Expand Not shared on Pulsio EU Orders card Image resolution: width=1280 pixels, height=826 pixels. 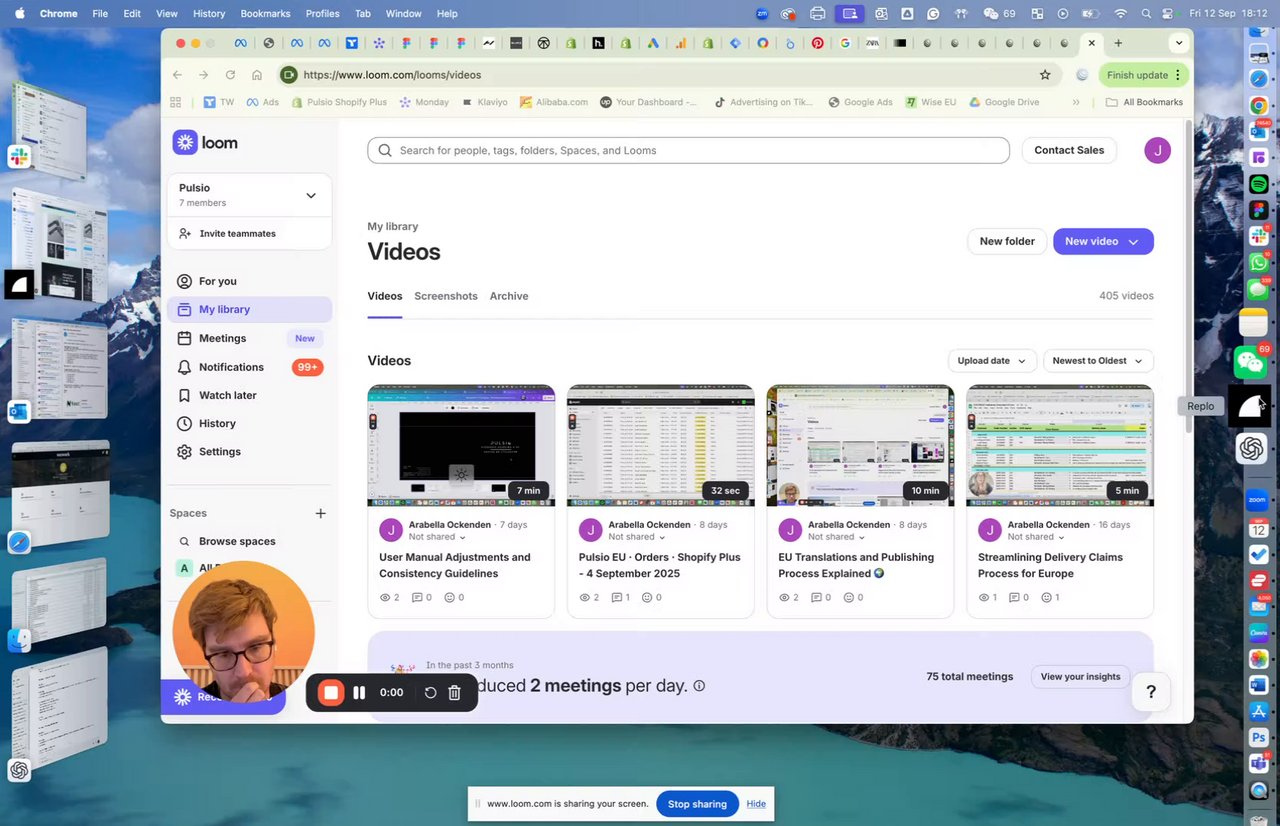637,537
